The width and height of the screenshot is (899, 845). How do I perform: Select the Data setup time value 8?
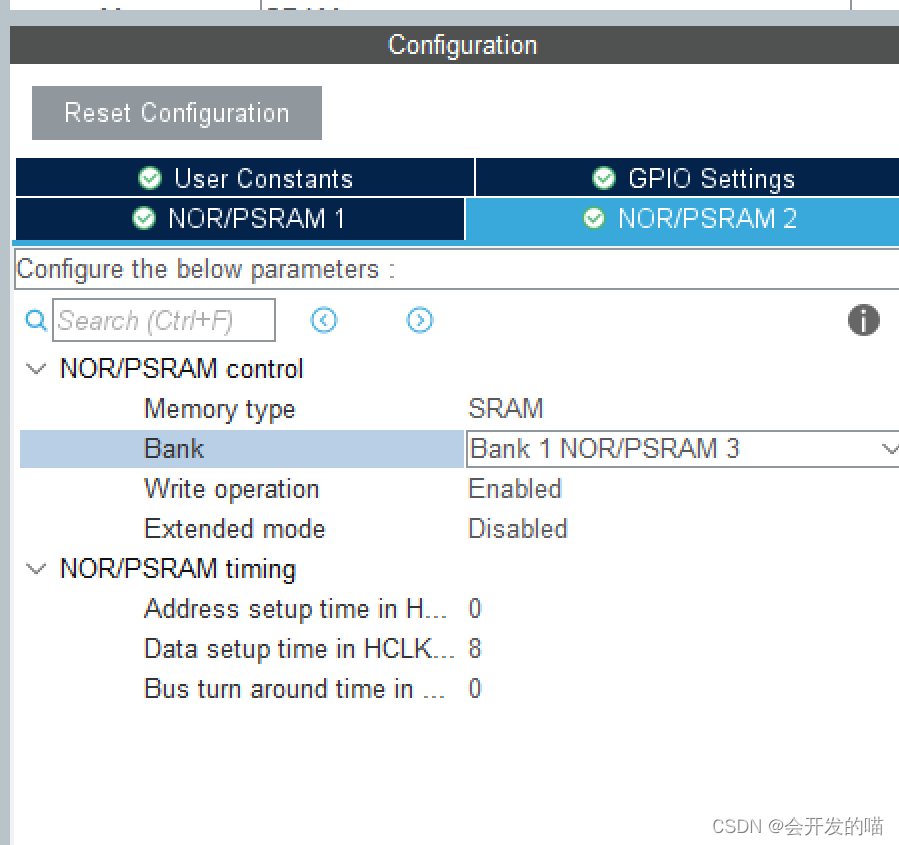(x=474, y=649)
